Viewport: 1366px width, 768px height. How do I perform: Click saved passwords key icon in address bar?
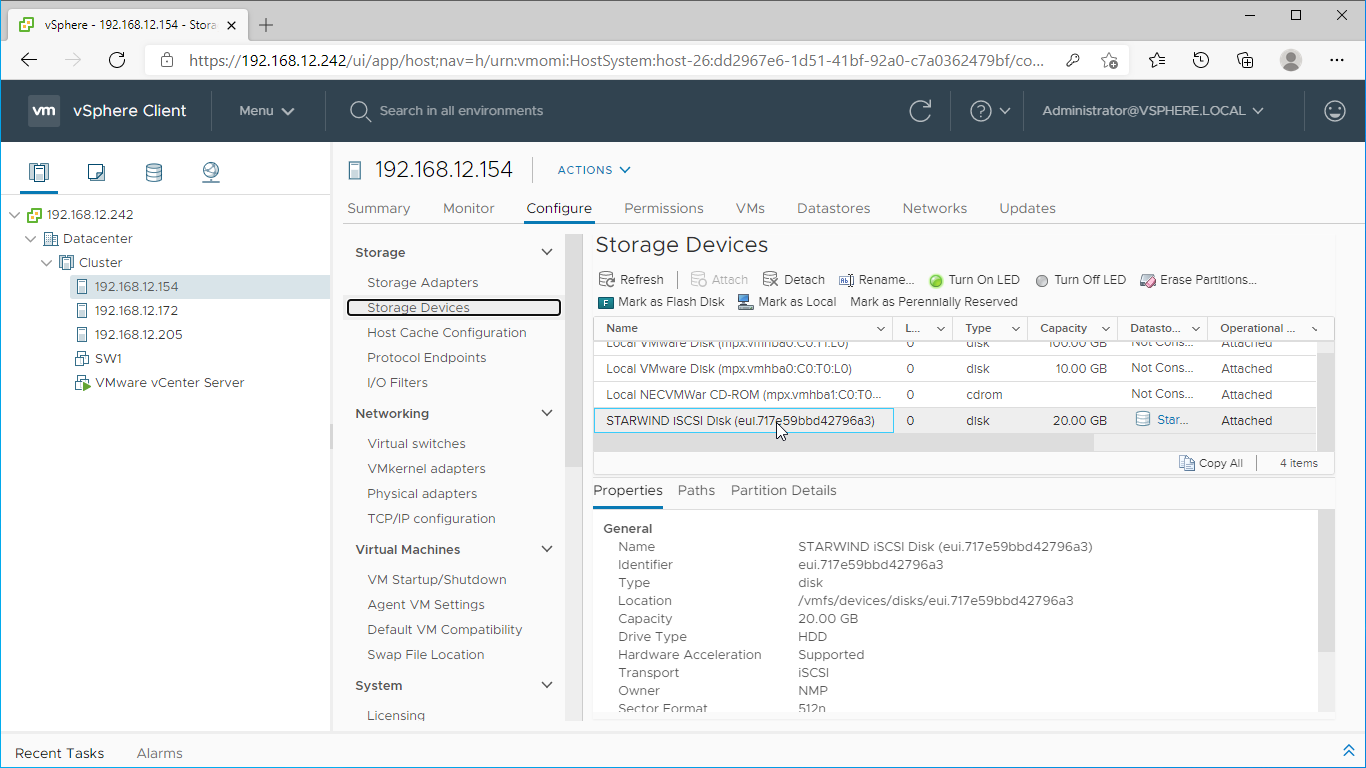(x=1073, y=60)
